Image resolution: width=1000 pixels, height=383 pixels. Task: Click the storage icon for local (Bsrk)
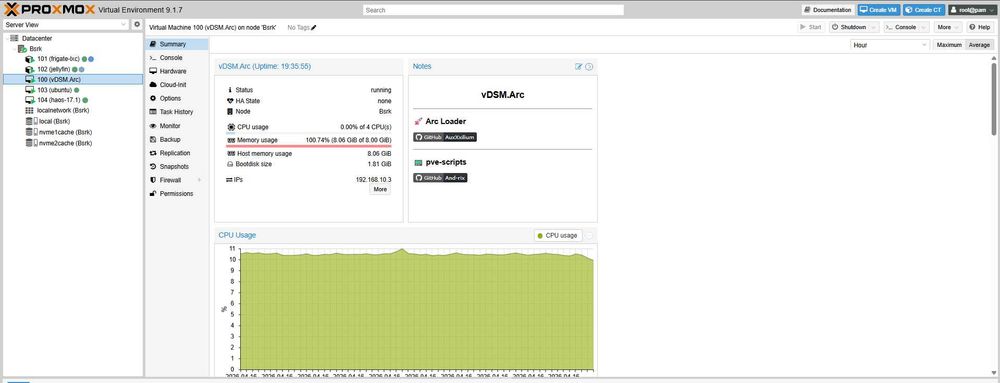click(x=31, y=120)
